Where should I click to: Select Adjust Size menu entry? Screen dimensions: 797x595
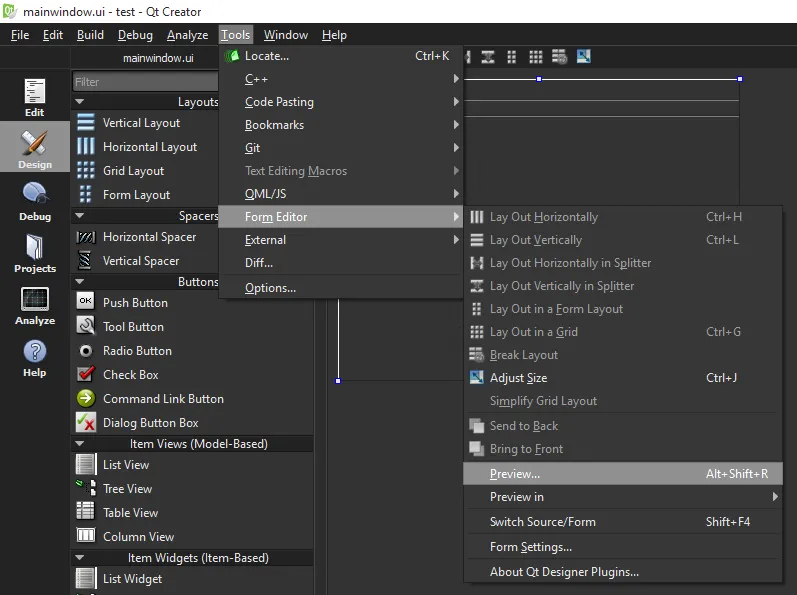pyautogui.click(x=518, y=378)
